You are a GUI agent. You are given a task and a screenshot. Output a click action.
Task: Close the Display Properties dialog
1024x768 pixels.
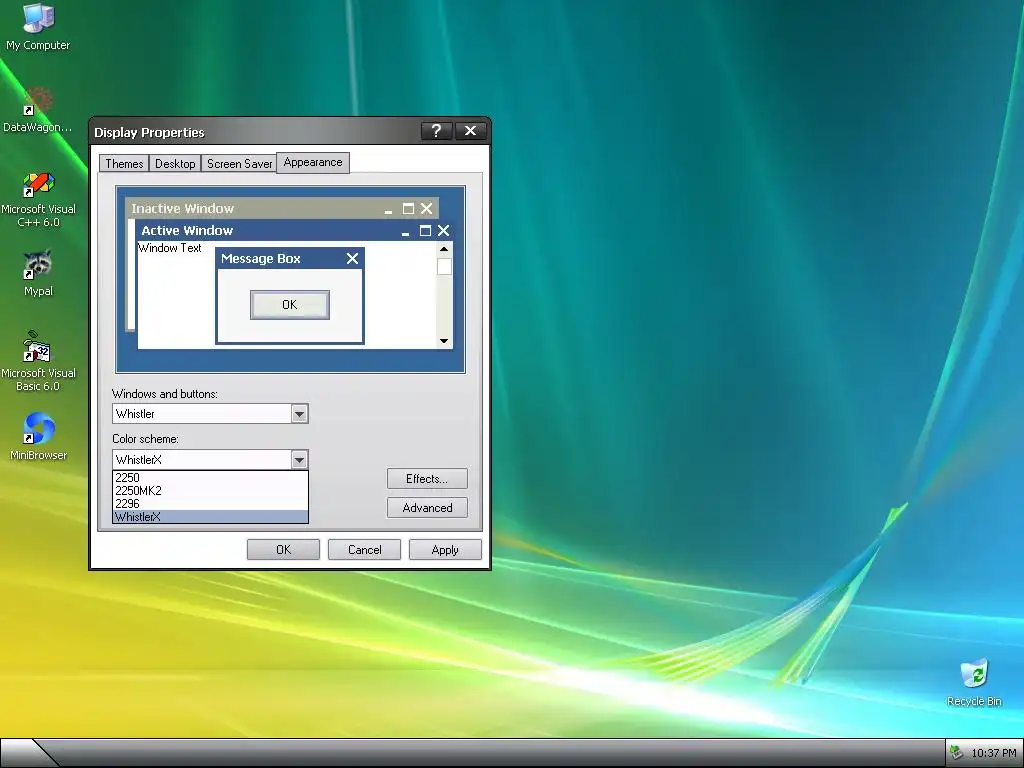470,131
